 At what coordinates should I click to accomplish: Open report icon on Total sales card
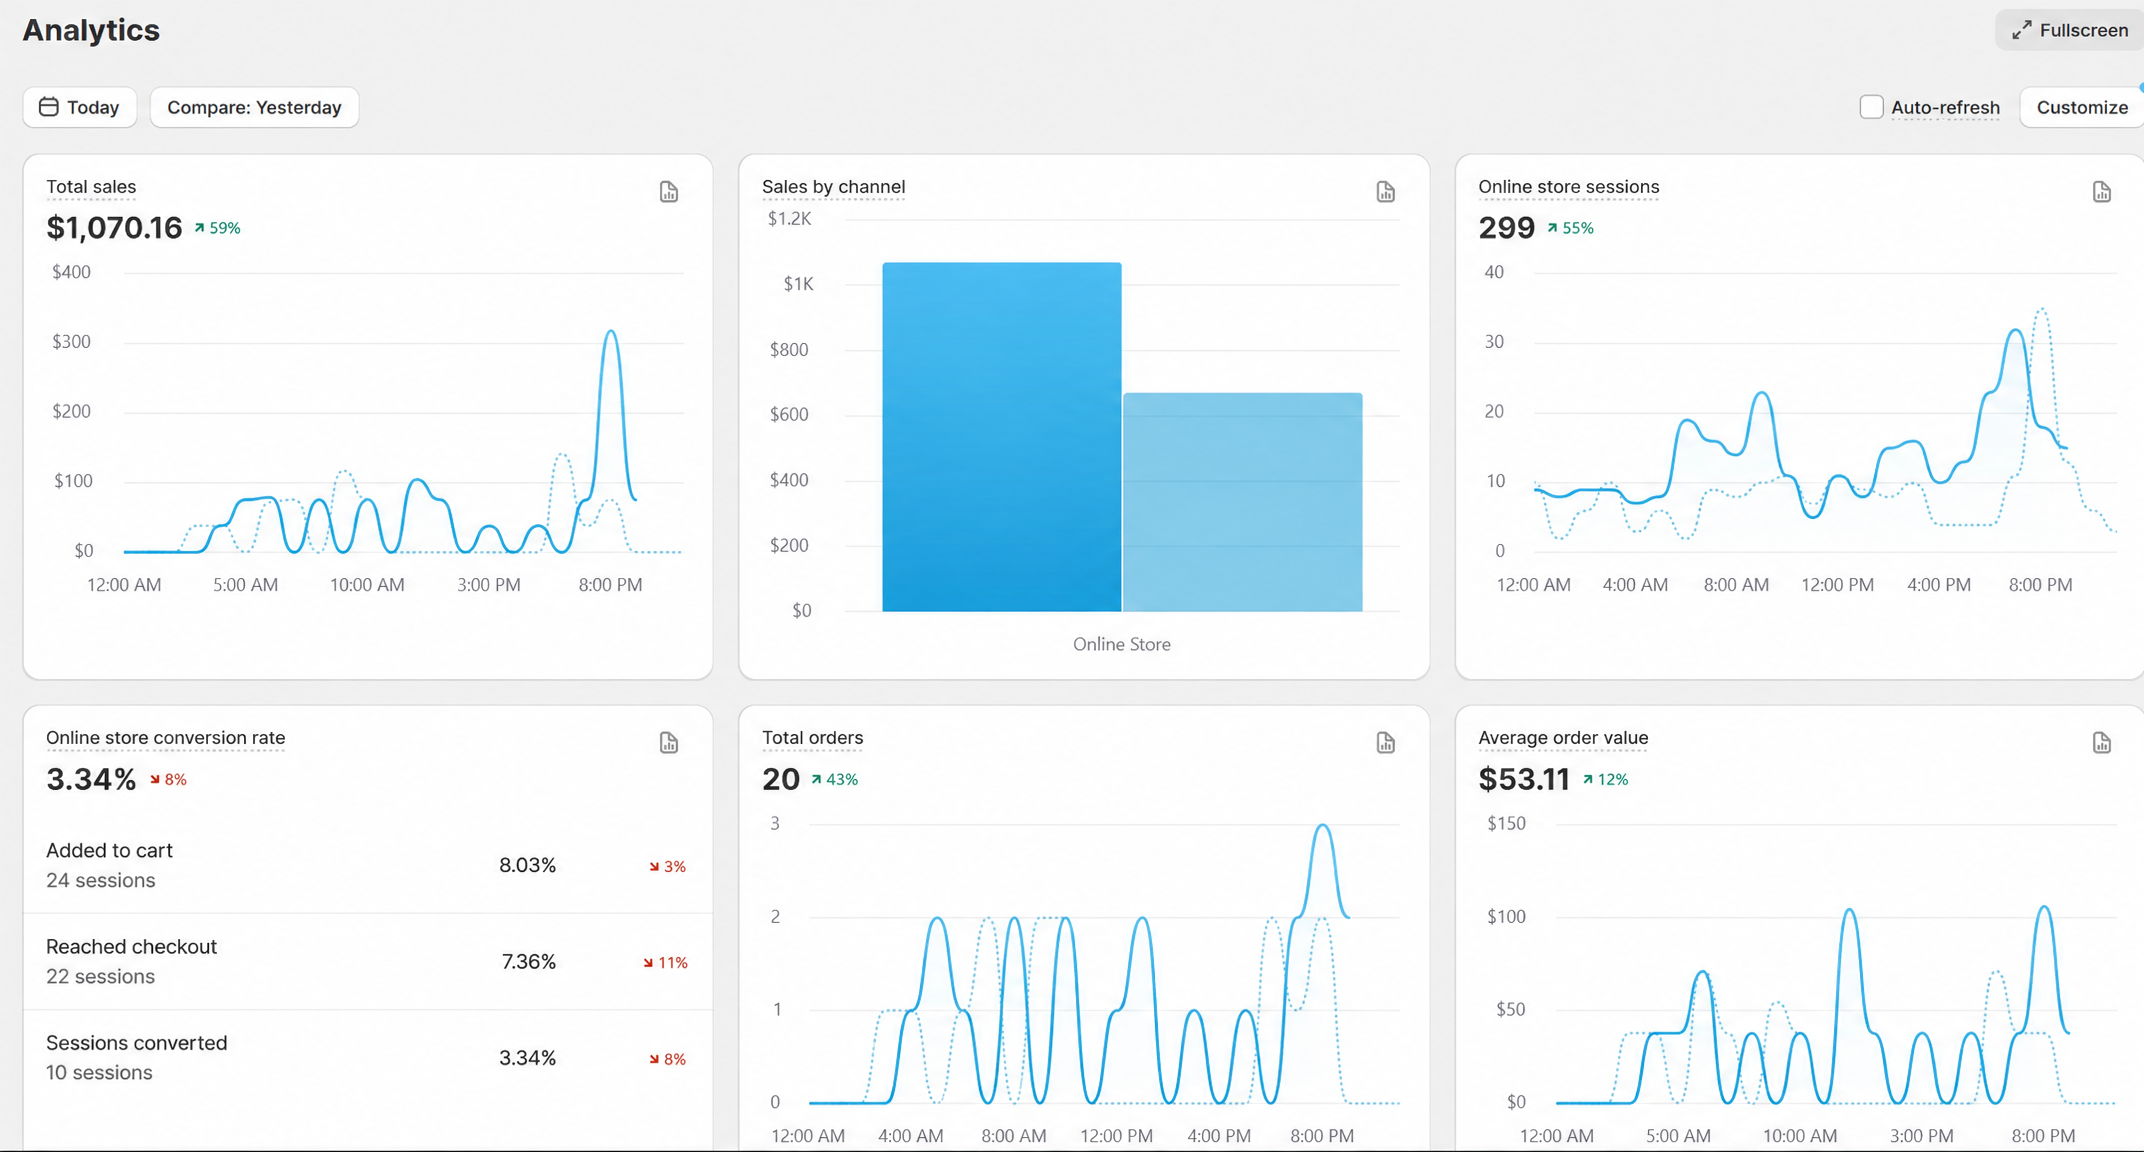669,192
